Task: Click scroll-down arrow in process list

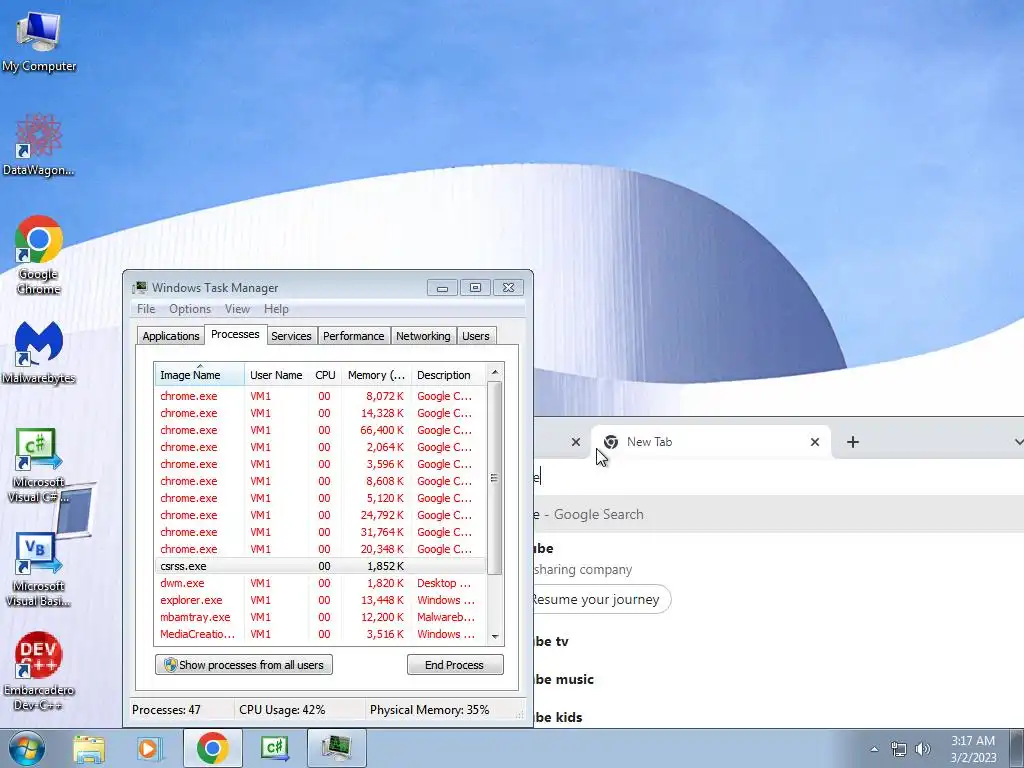Action: click(495, 636)
